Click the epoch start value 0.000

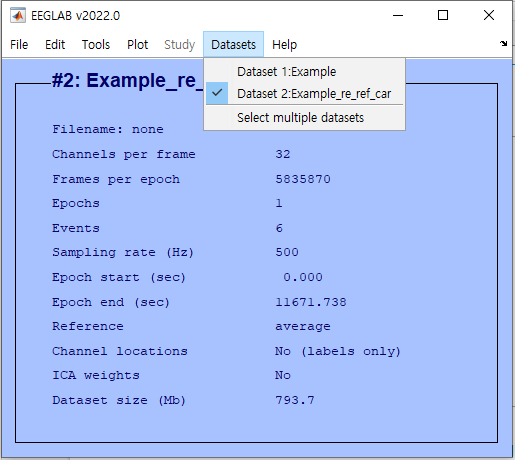[x=303, y=277]
